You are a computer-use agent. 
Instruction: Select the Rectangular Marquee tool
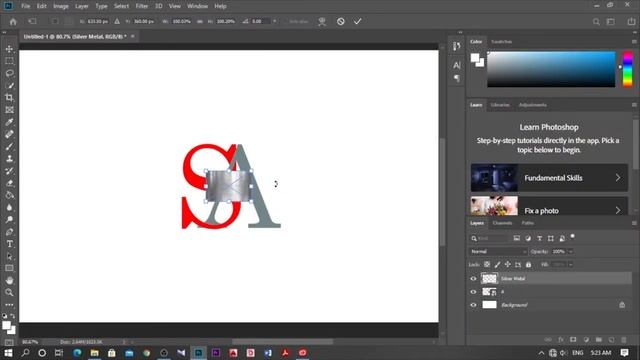(9, 61)
